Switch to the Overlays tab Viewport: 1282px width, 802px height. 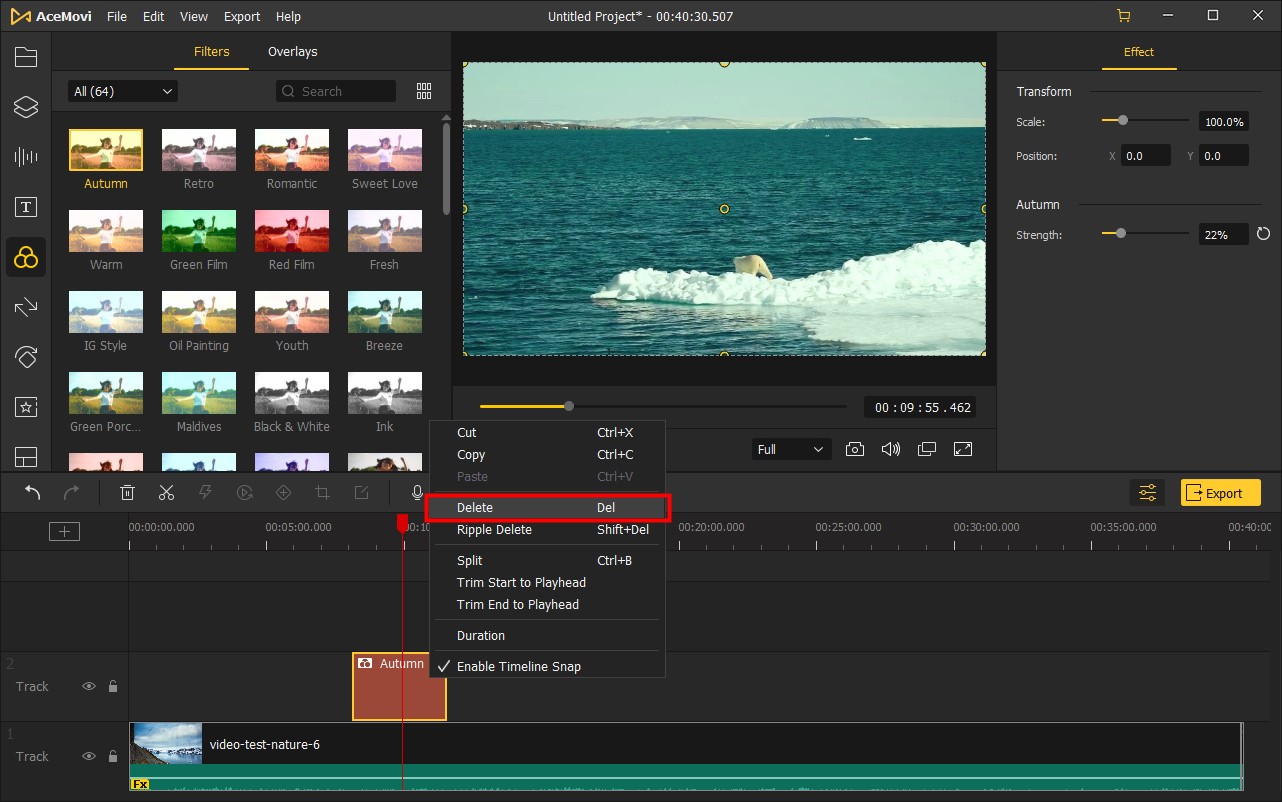pos(292,52)
